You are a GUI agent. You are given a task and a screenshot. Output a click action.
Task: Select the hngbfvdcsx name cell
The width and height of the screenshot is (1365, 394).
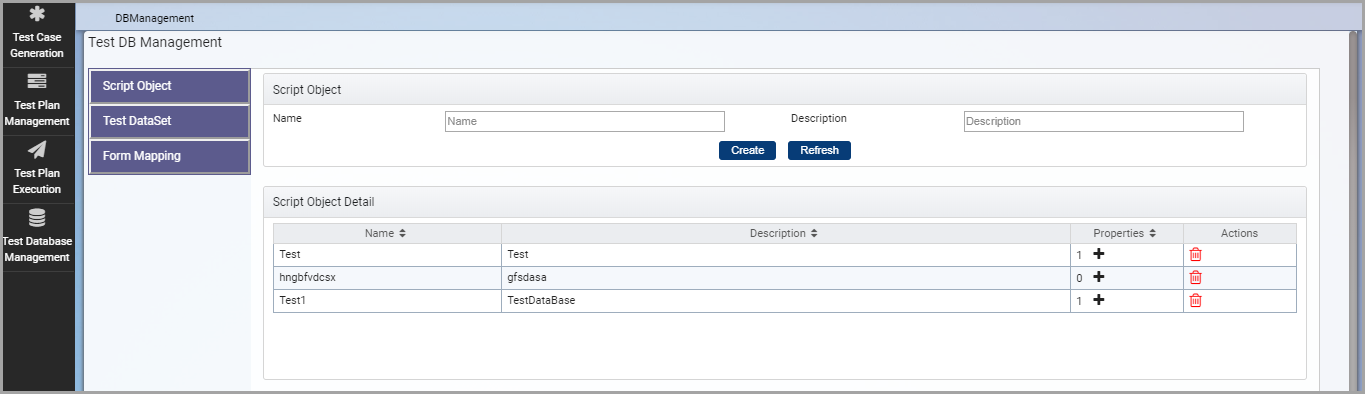tap(387, 277)
